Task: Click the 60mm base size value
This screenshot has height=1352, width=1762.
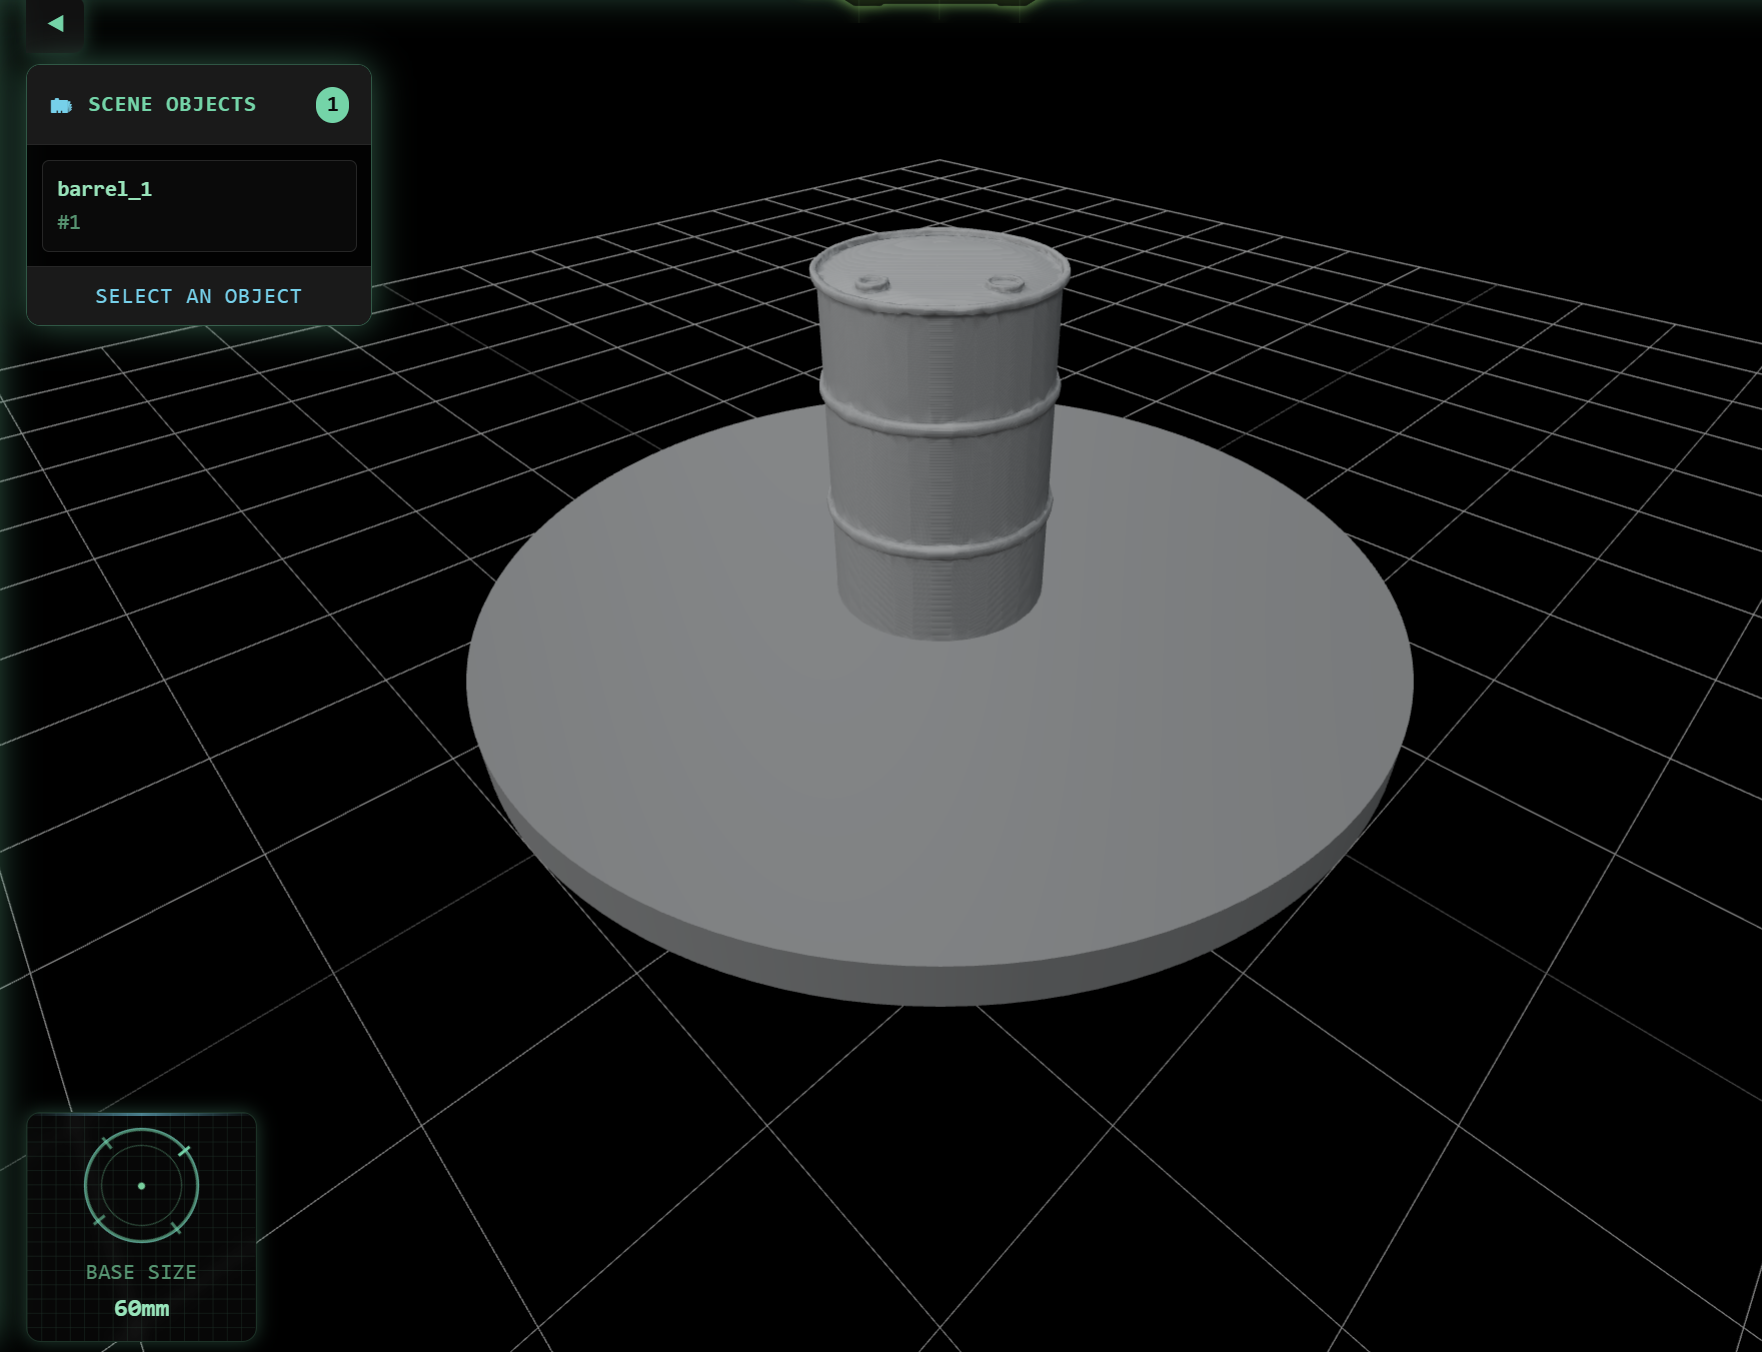Action: coord(140,1307)
